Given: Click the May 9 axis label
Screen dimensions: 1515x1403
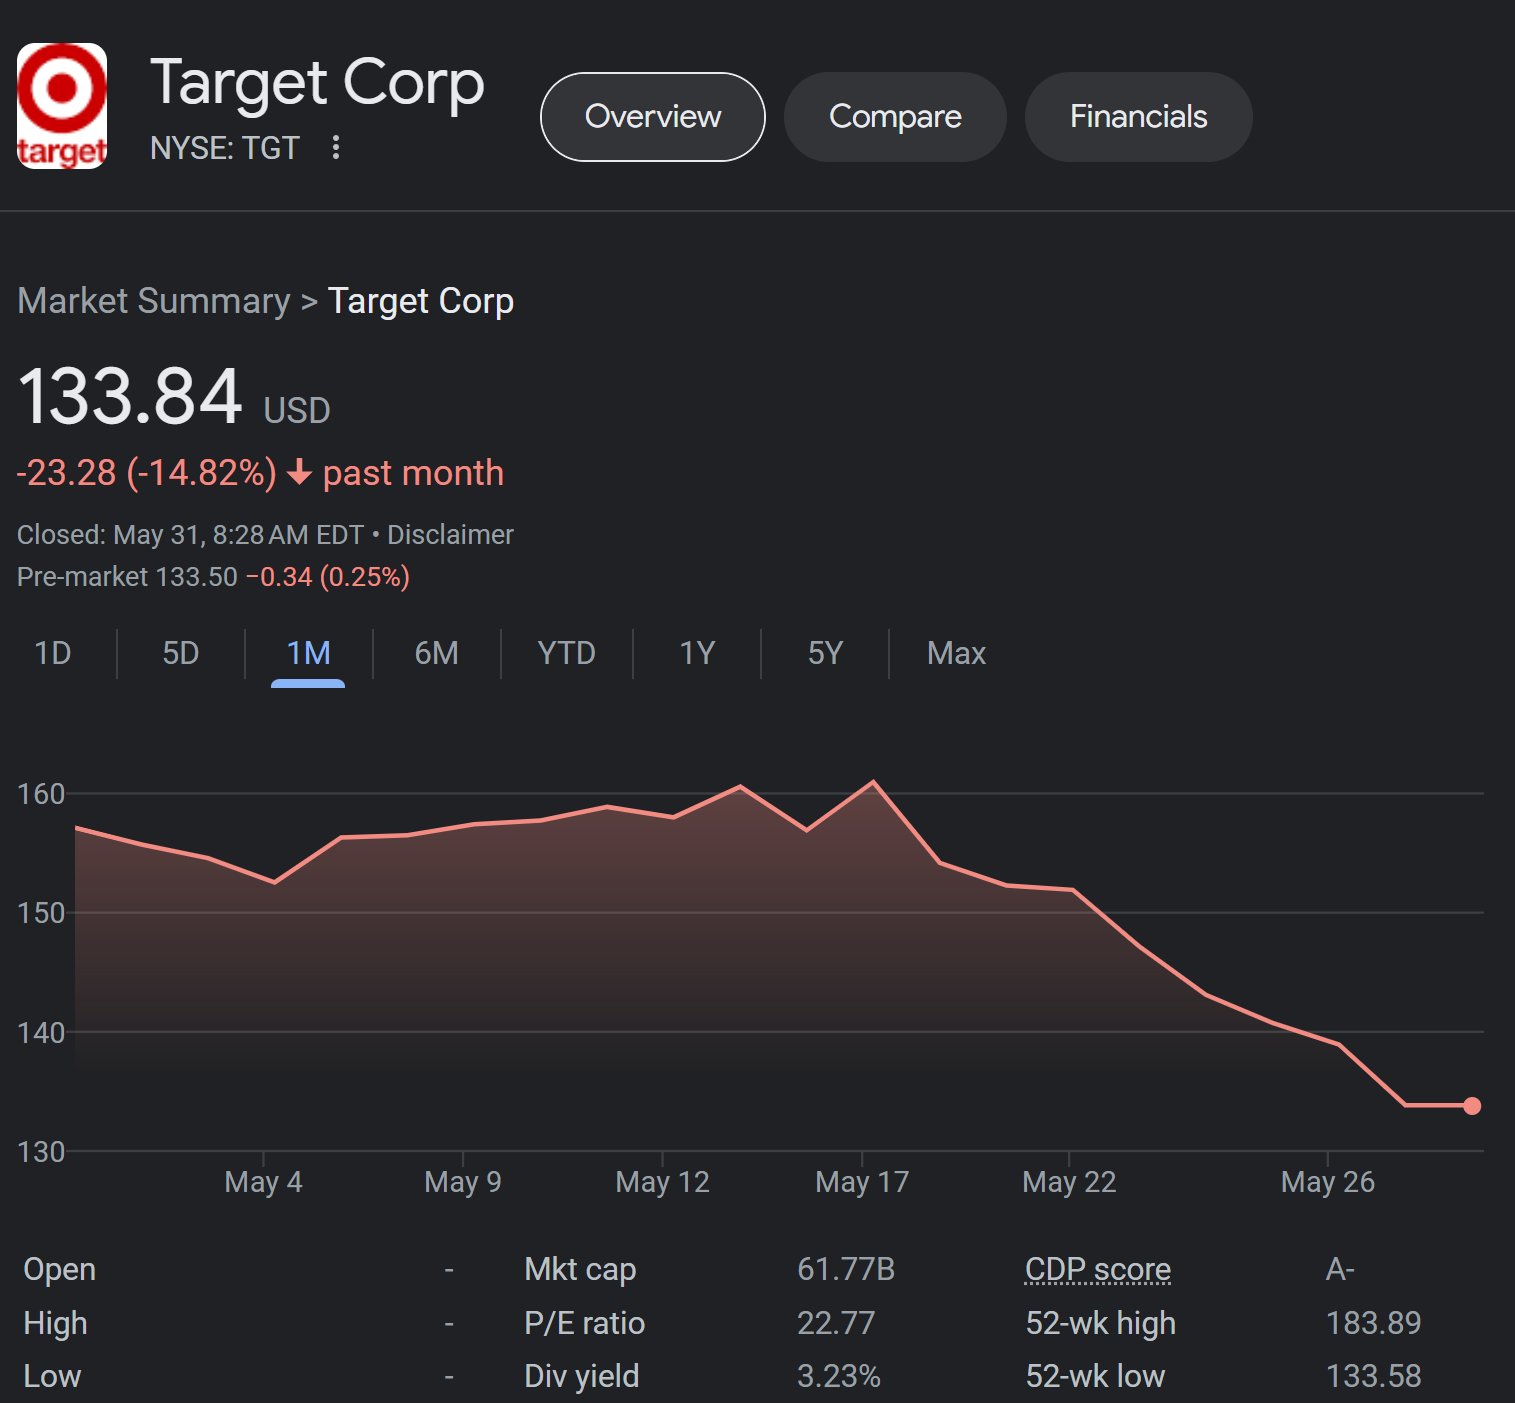Looking at the screenshot, I should (x=462, y=1182).
